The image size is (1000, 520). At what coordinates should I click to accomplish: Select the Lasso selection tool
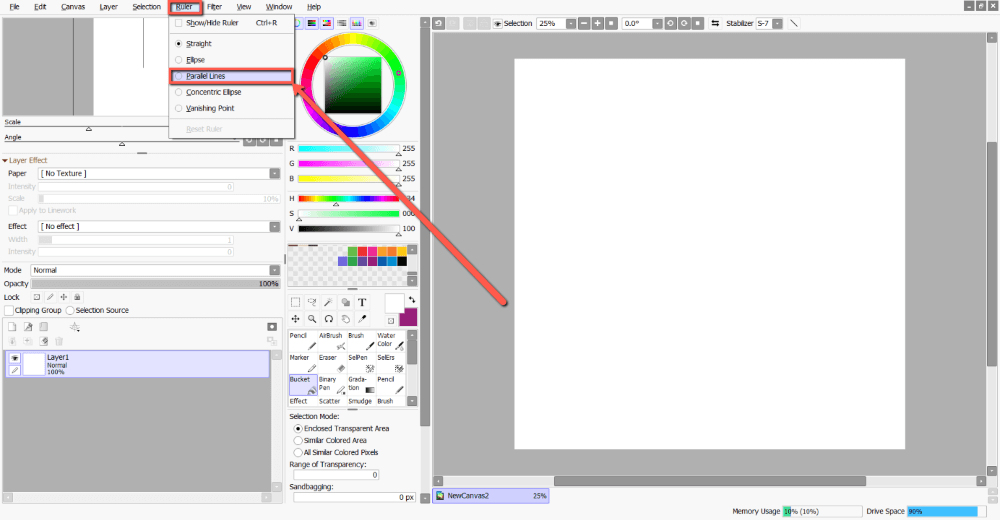point(312,302)
